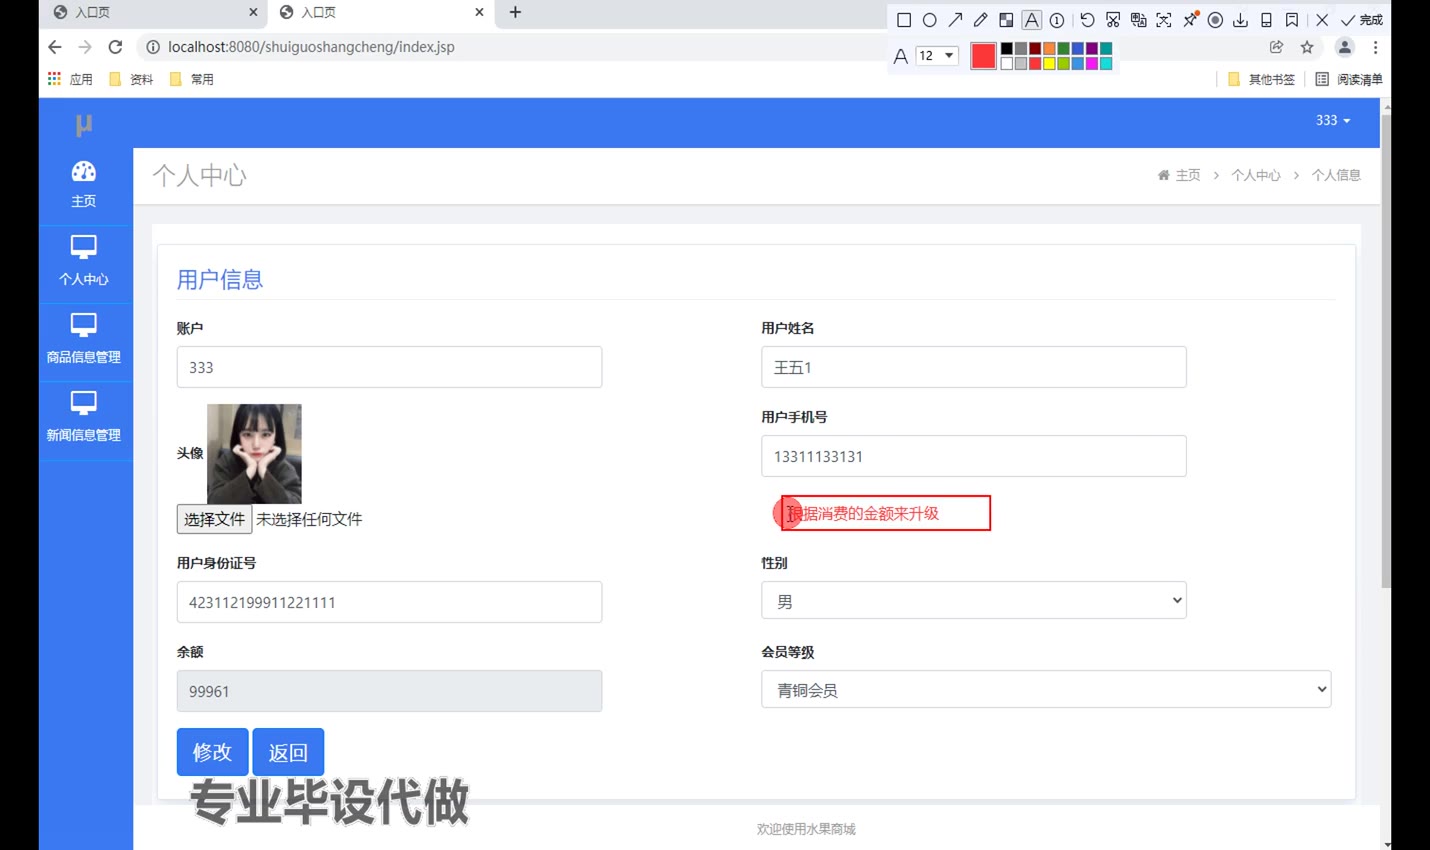
Task: Click the text recognition OCR icon
Action: pyautogui.click(x=1164, y=20)
